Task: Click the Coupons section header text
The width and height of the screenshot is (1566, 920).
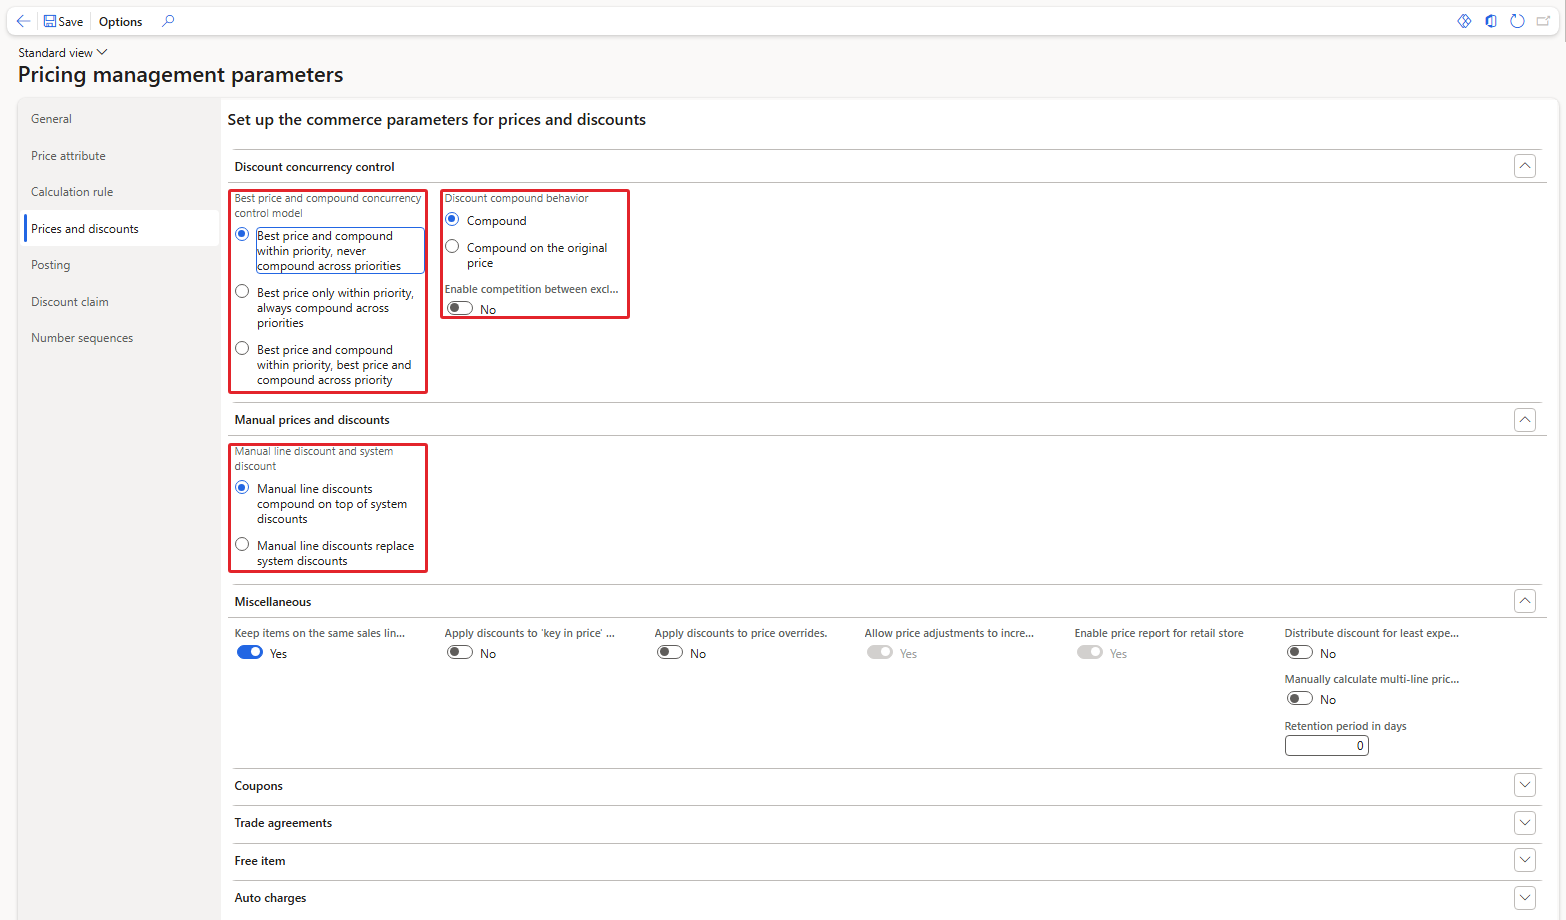Action: click(259, 786)
